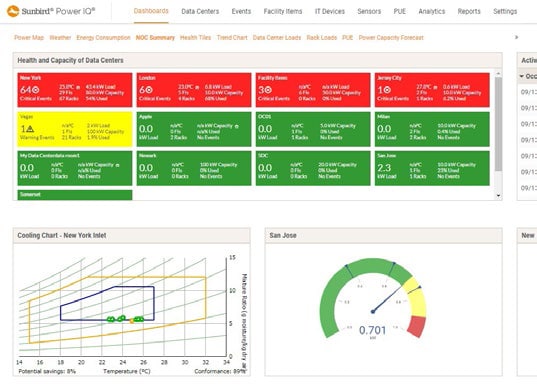Click 'Conformance: 89%' text
Screen dimensions: 537x387
(x=220, y=371)
